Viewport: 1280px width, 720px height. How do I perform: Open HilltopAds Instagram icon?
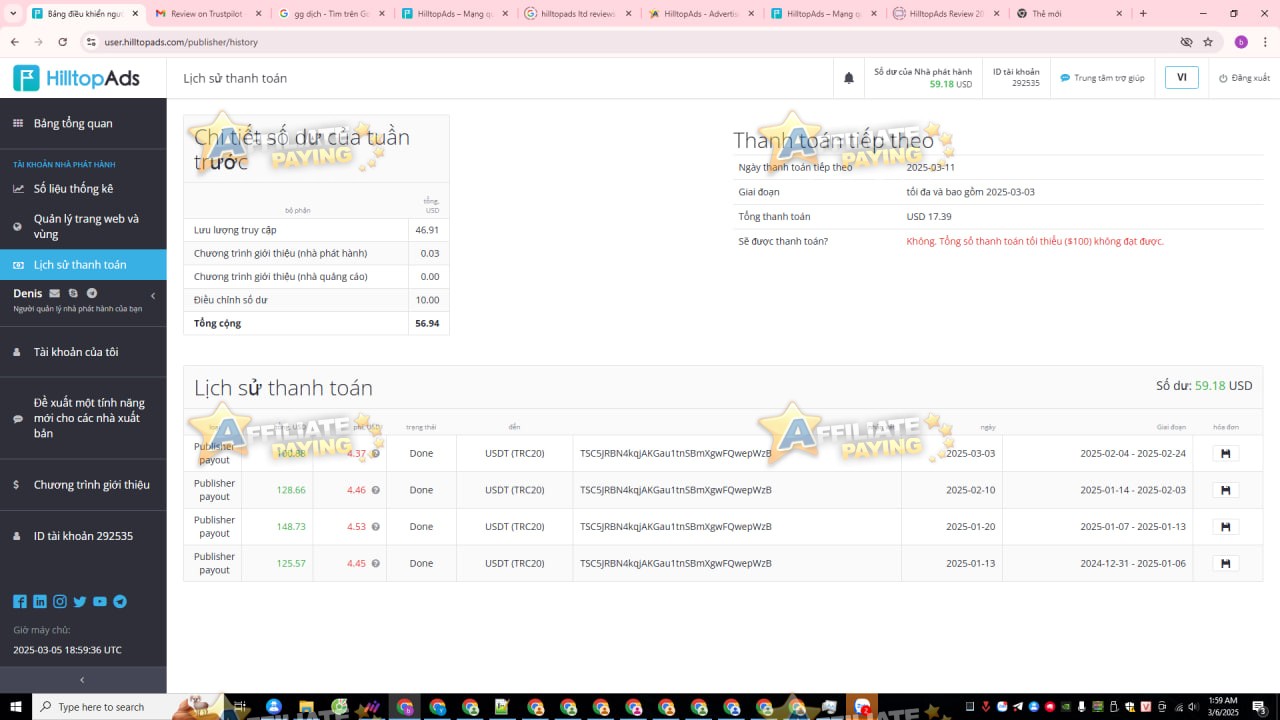pyautogui.click(x=60, y=601)
